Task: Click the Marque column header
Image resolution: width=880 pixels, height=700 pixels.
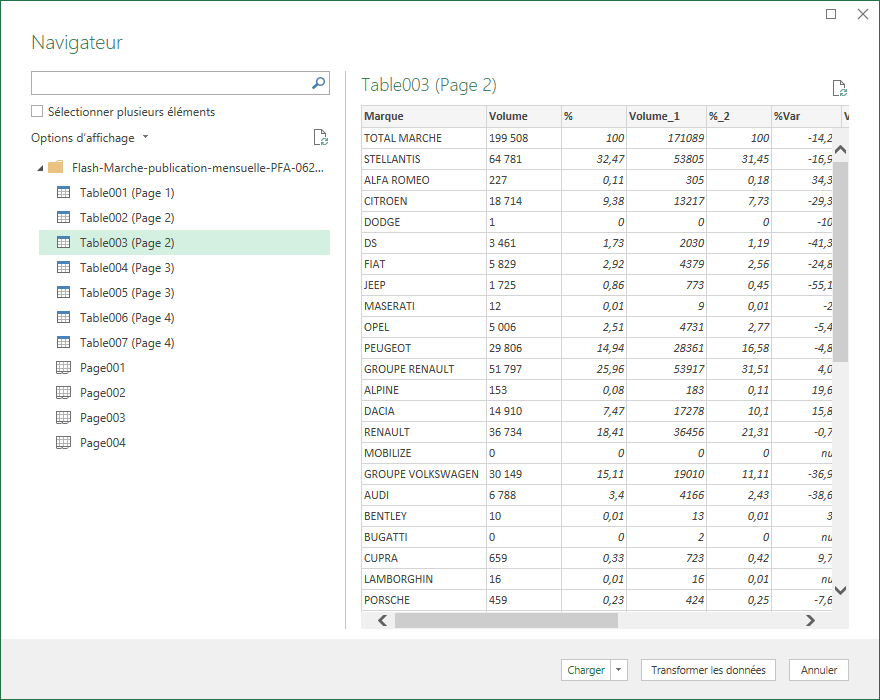Action: (x=424, y=116)
